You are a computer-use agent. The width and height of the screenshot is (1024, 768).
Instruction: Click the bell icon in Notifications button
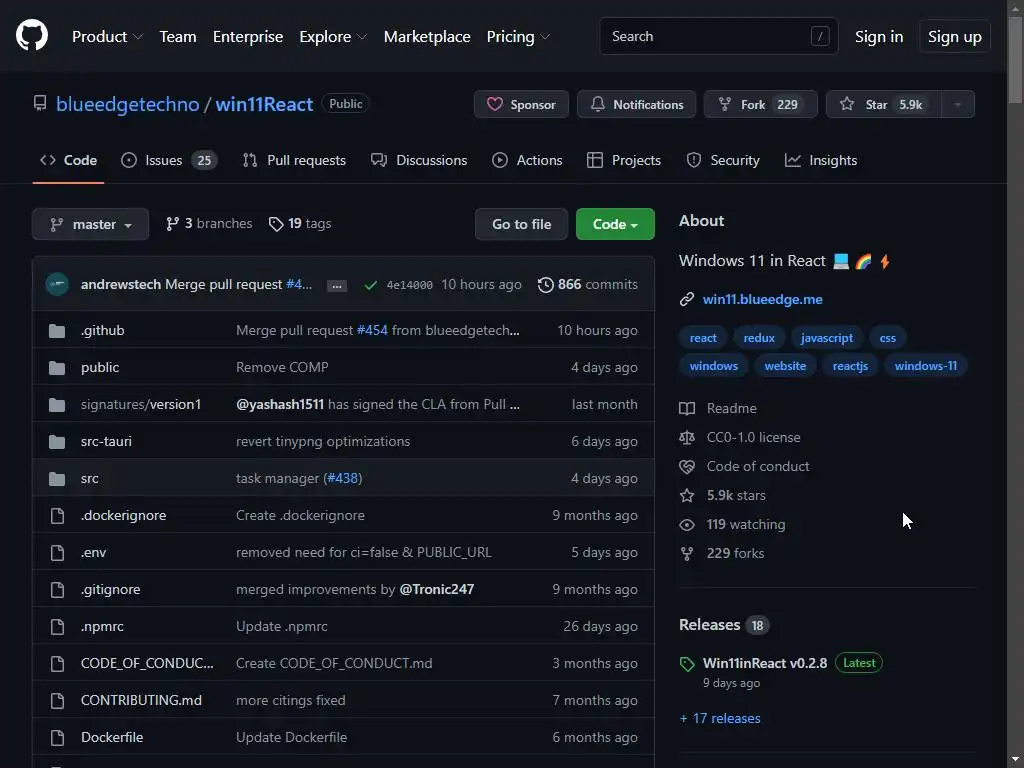pos(598,104)
